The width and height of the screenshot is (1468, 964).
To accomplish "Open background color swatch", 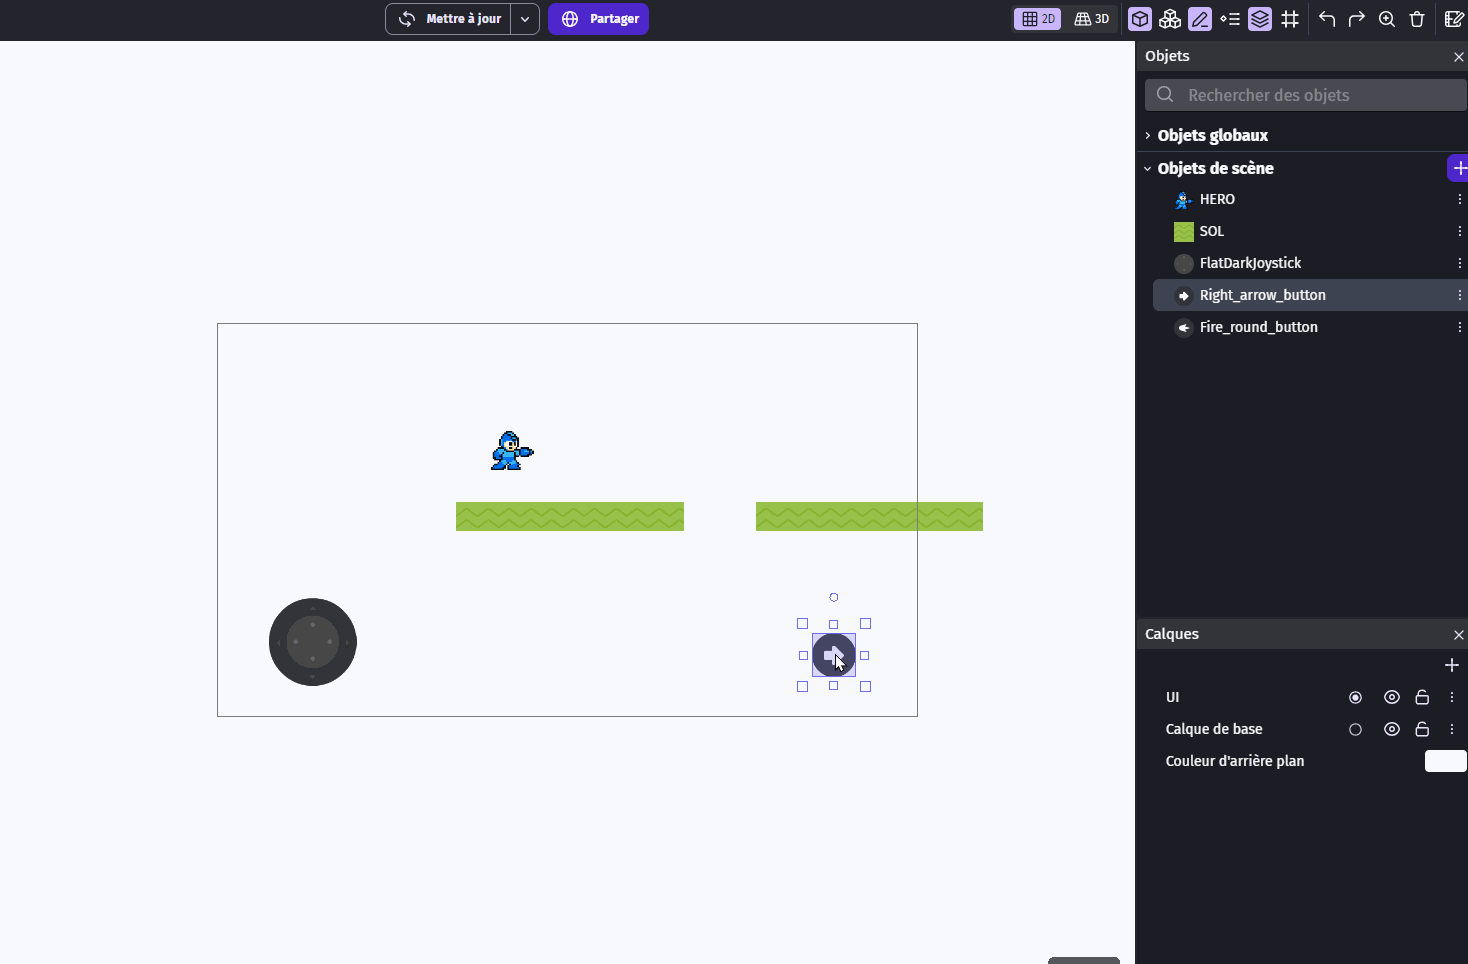I will click(x=1445, y=761).
